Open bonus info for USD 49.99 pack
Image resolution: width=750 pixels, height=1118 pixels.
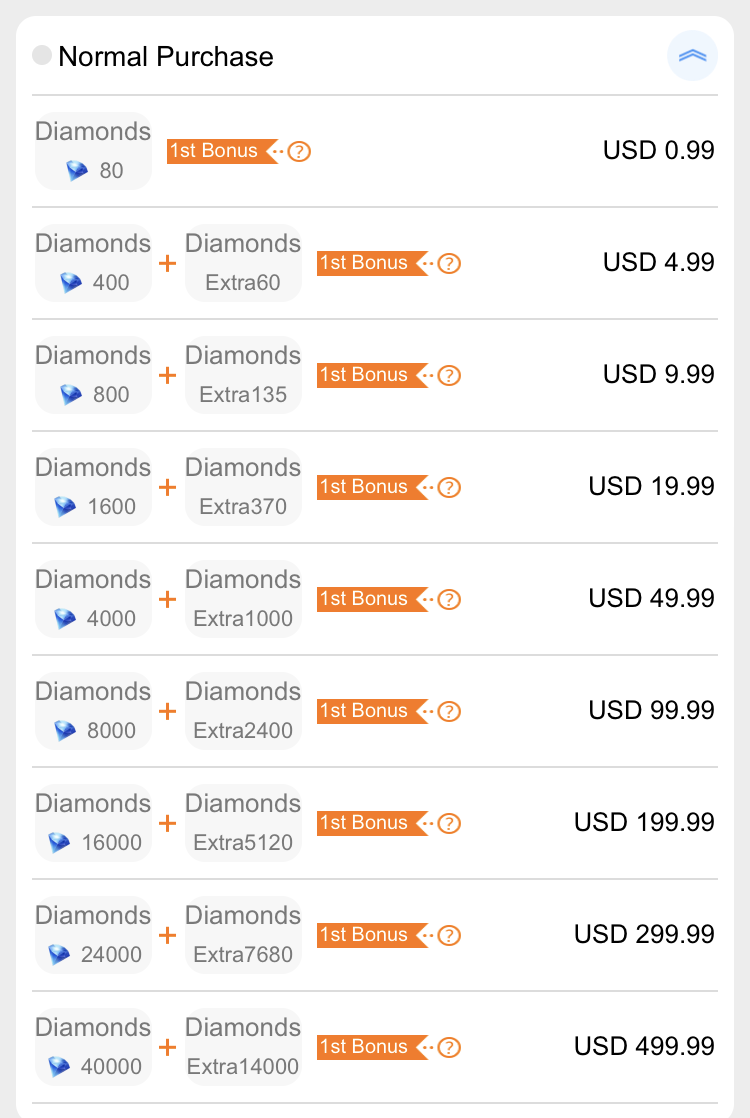[x=448, y=599]
